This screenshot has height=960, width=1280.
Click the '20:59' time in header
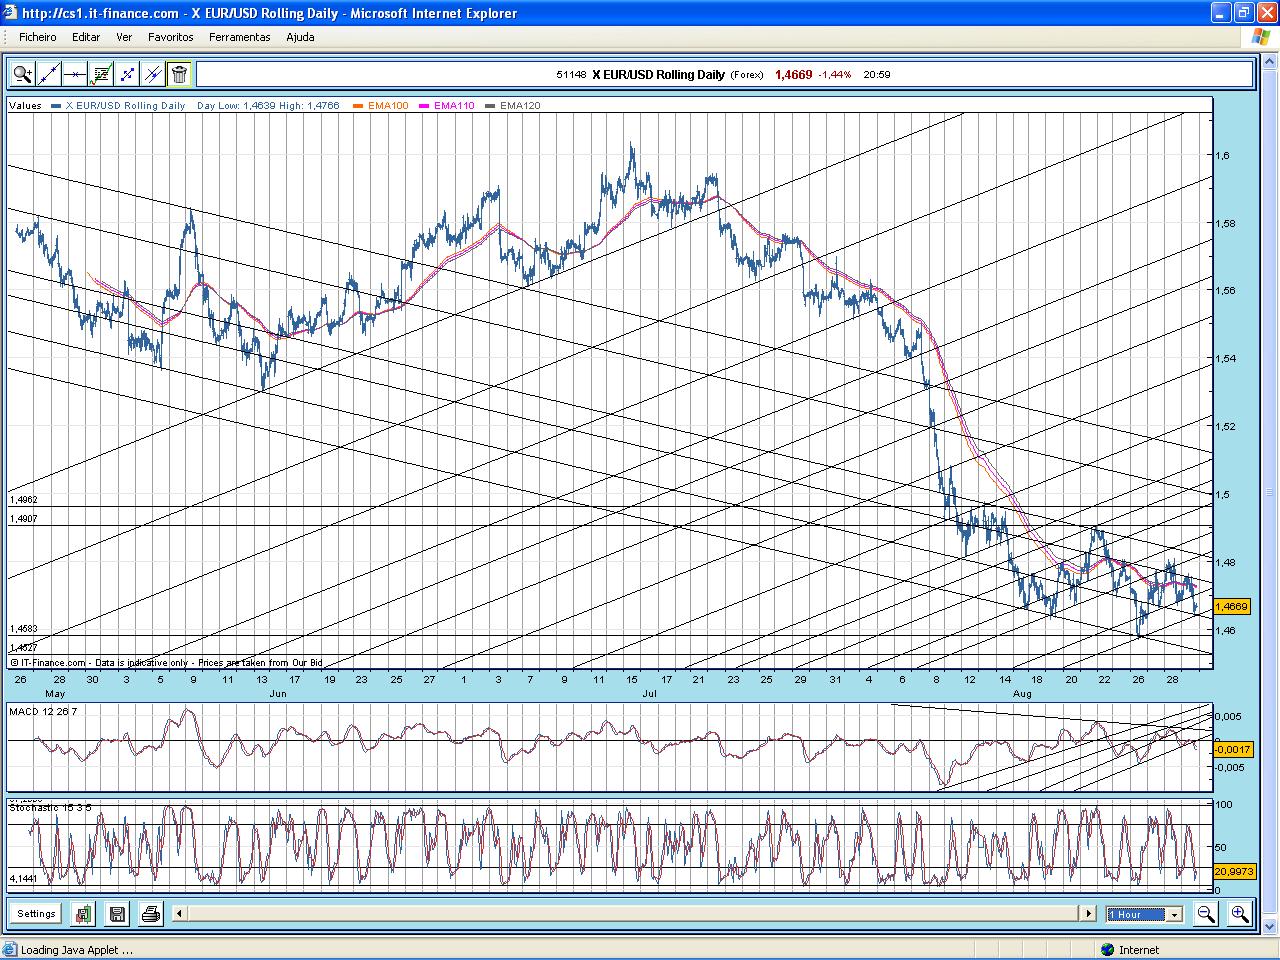[877, 75]
